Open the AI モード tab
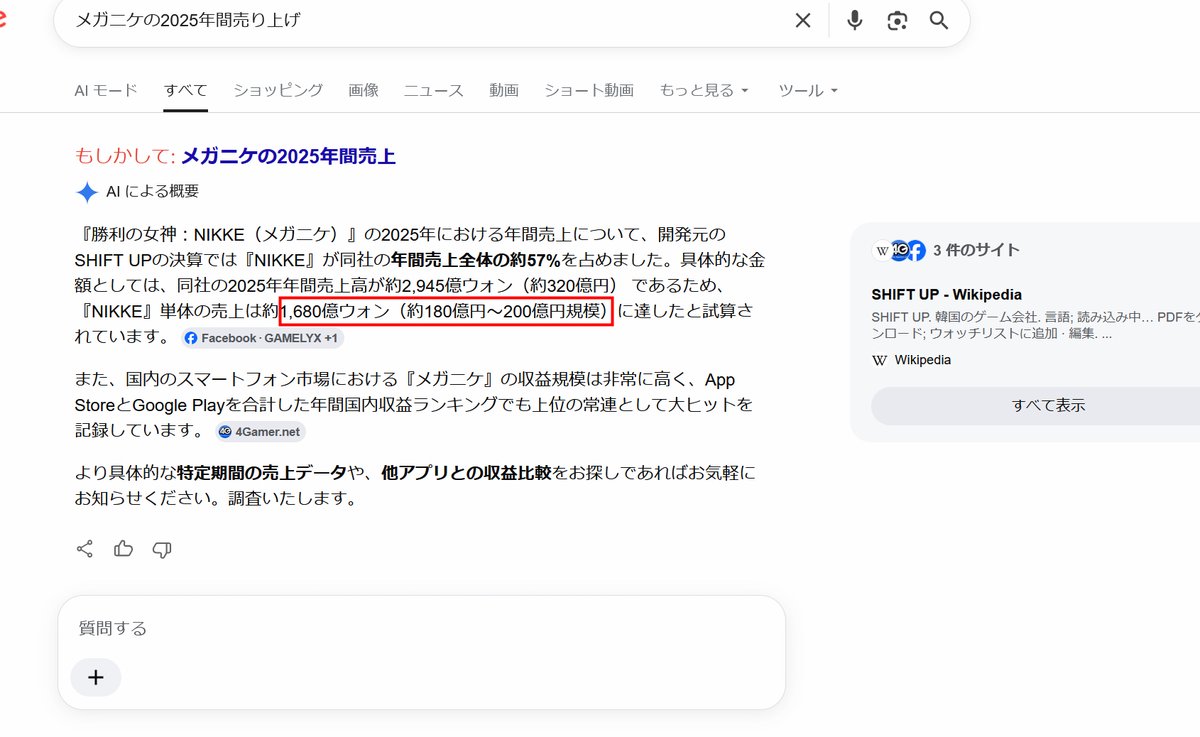Screen dimensions: 1200x737 [106, 90]
